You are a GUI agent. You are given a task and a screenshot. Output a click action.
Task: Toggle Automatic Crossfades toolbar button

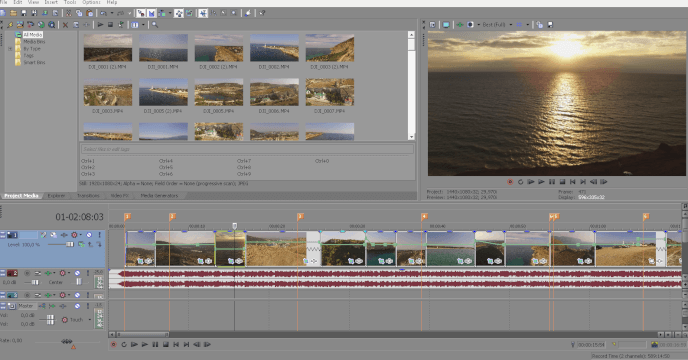click(151, 13)
